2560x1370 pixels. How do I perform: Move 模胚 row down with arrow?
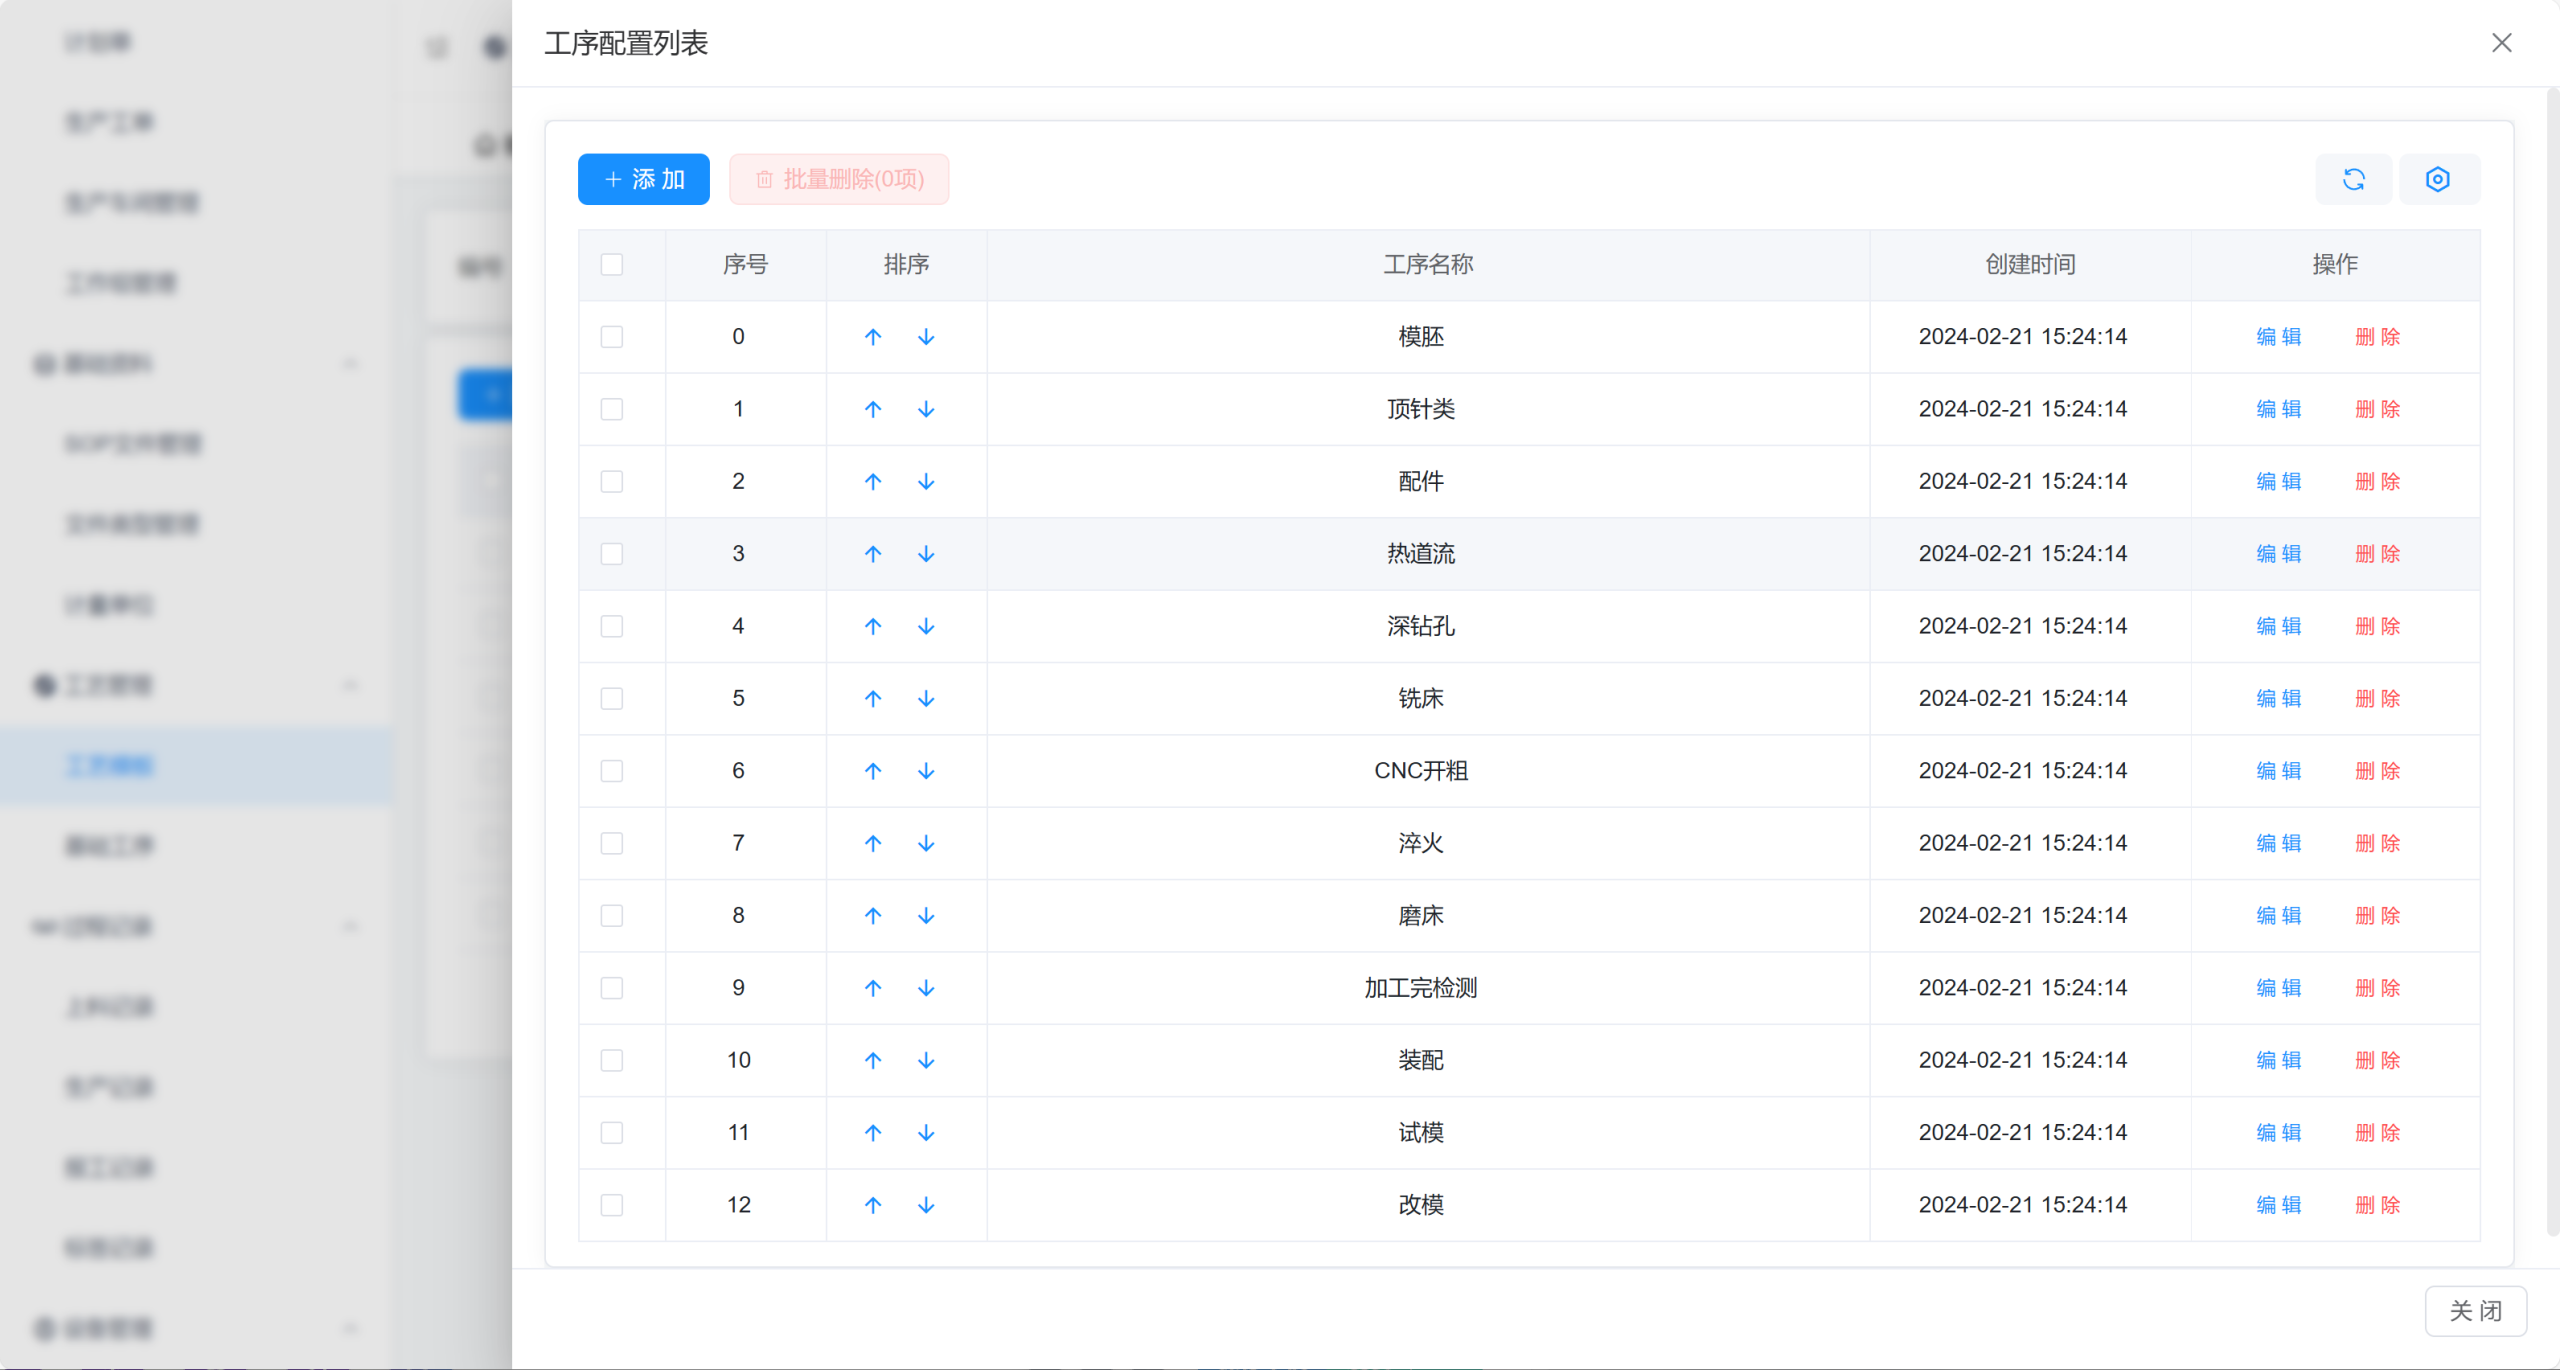point(926,337)
